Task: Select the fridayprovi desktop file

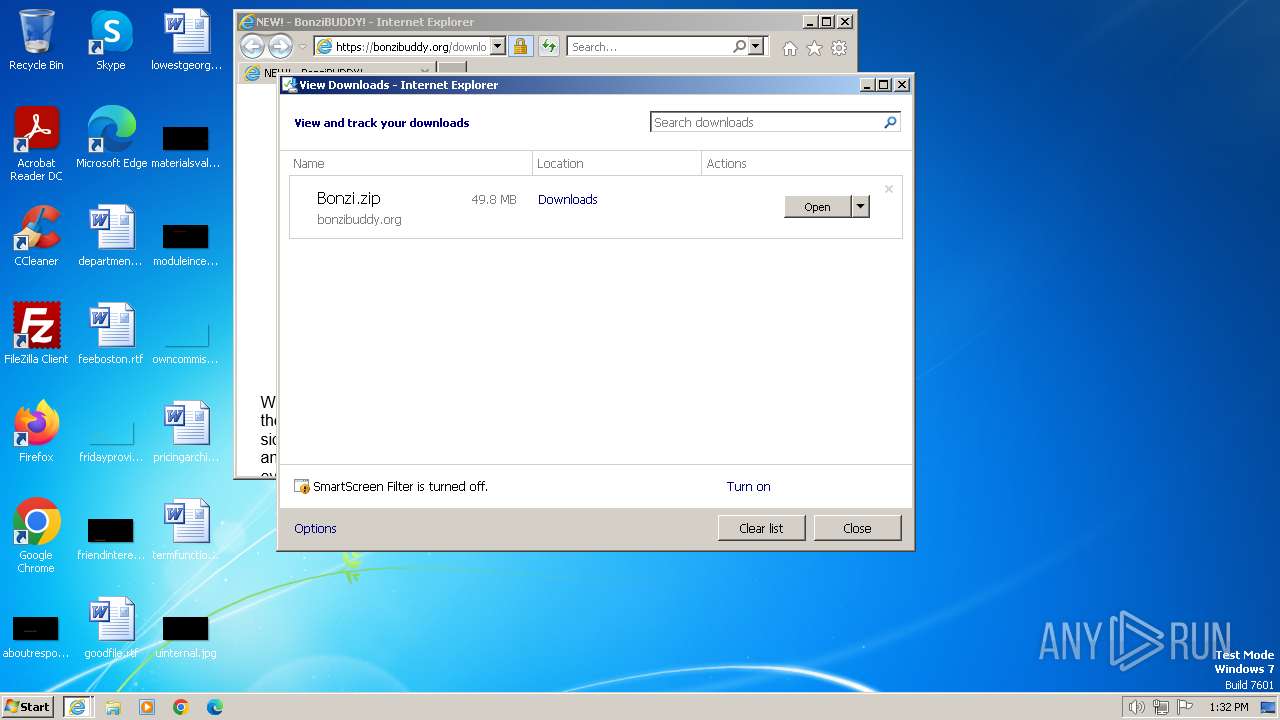Action: point(111,438)
